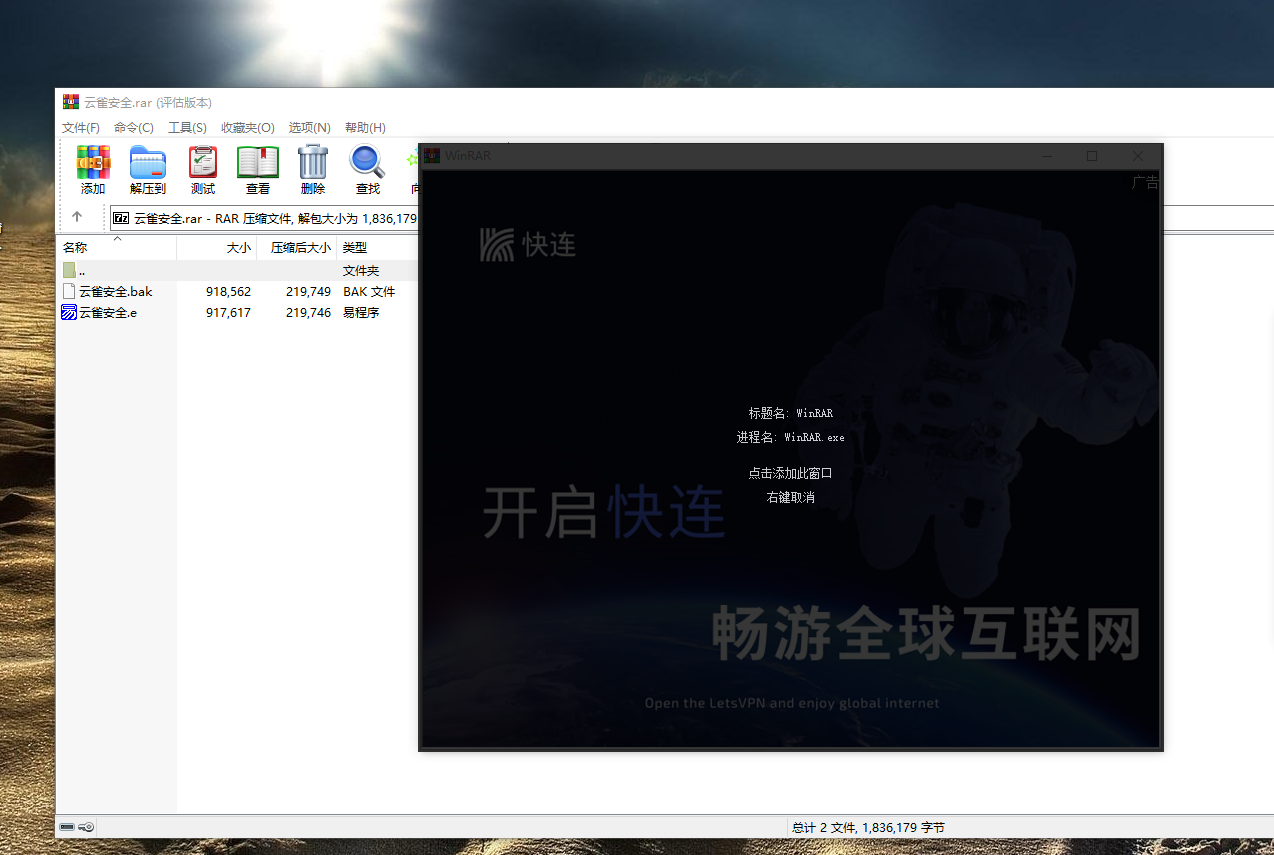Screen dimensions: 1274x855
Task: Select the 云雀安全.bak file name
Action: [x=116, y=291]
